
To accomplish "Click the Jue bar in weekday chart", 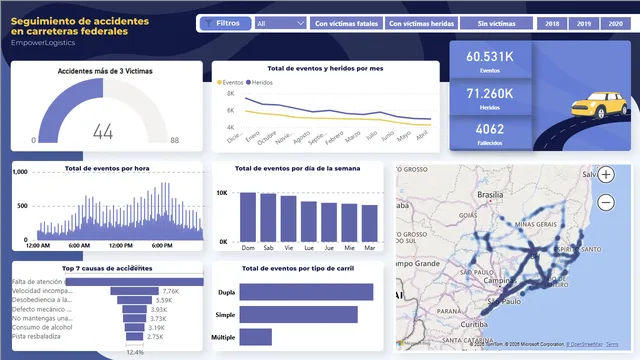I will (329, 222).
